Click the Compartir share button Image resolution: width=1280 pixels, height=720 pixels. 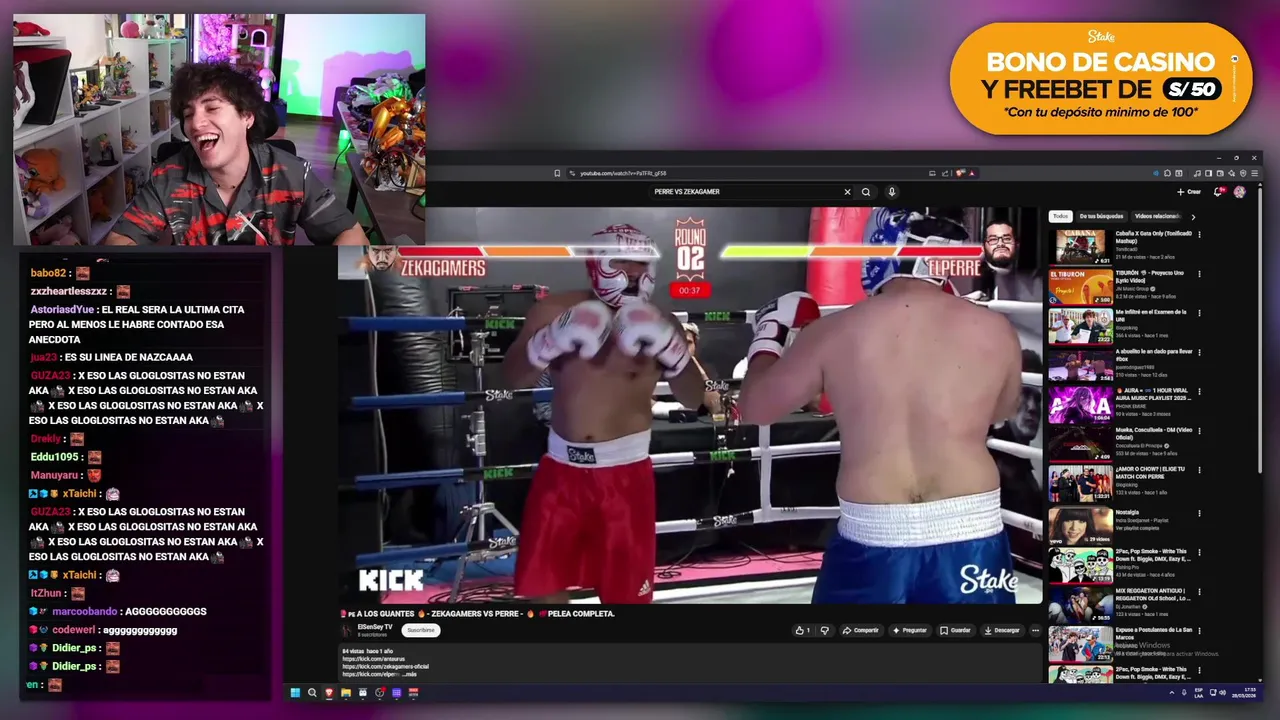click(x=860, y=631)
